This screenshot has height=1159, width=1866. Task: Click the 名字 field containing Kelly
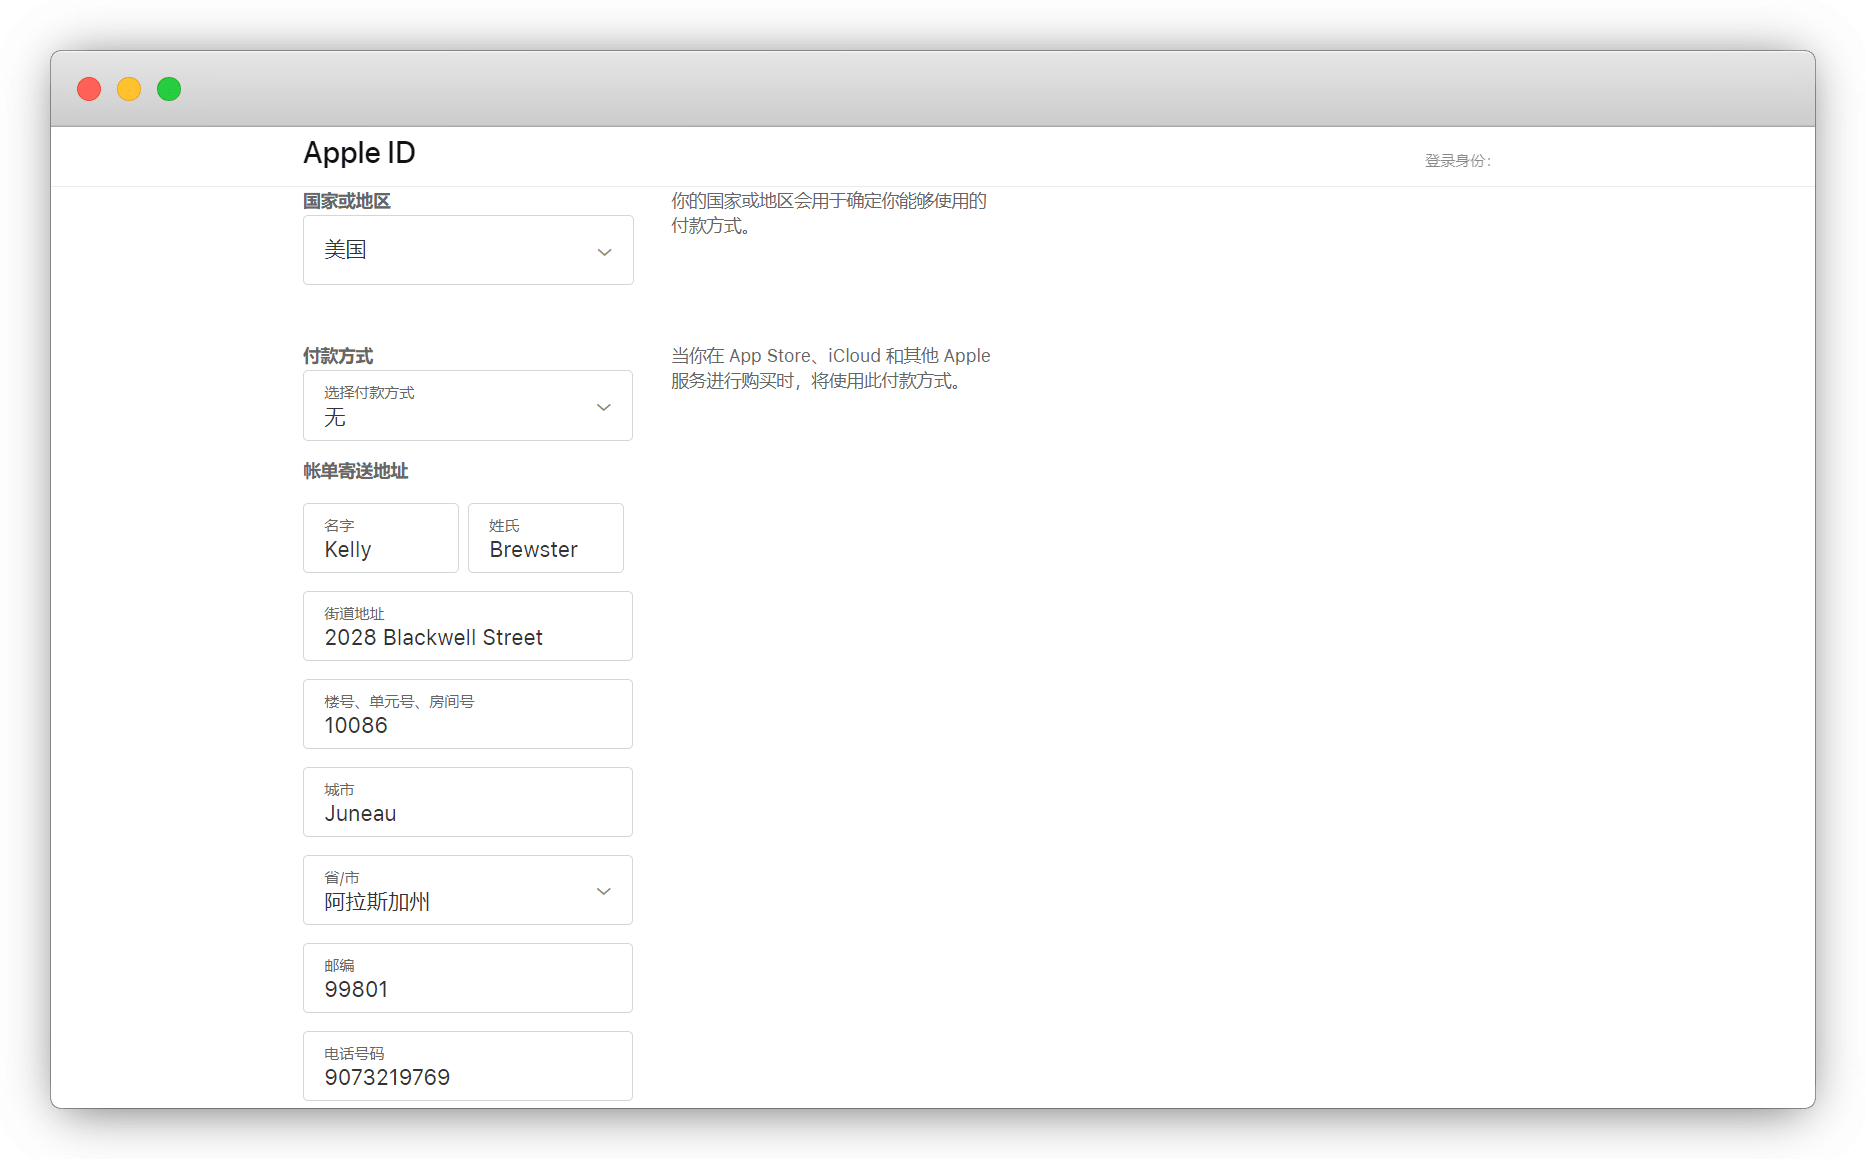[x=380, y=539]
